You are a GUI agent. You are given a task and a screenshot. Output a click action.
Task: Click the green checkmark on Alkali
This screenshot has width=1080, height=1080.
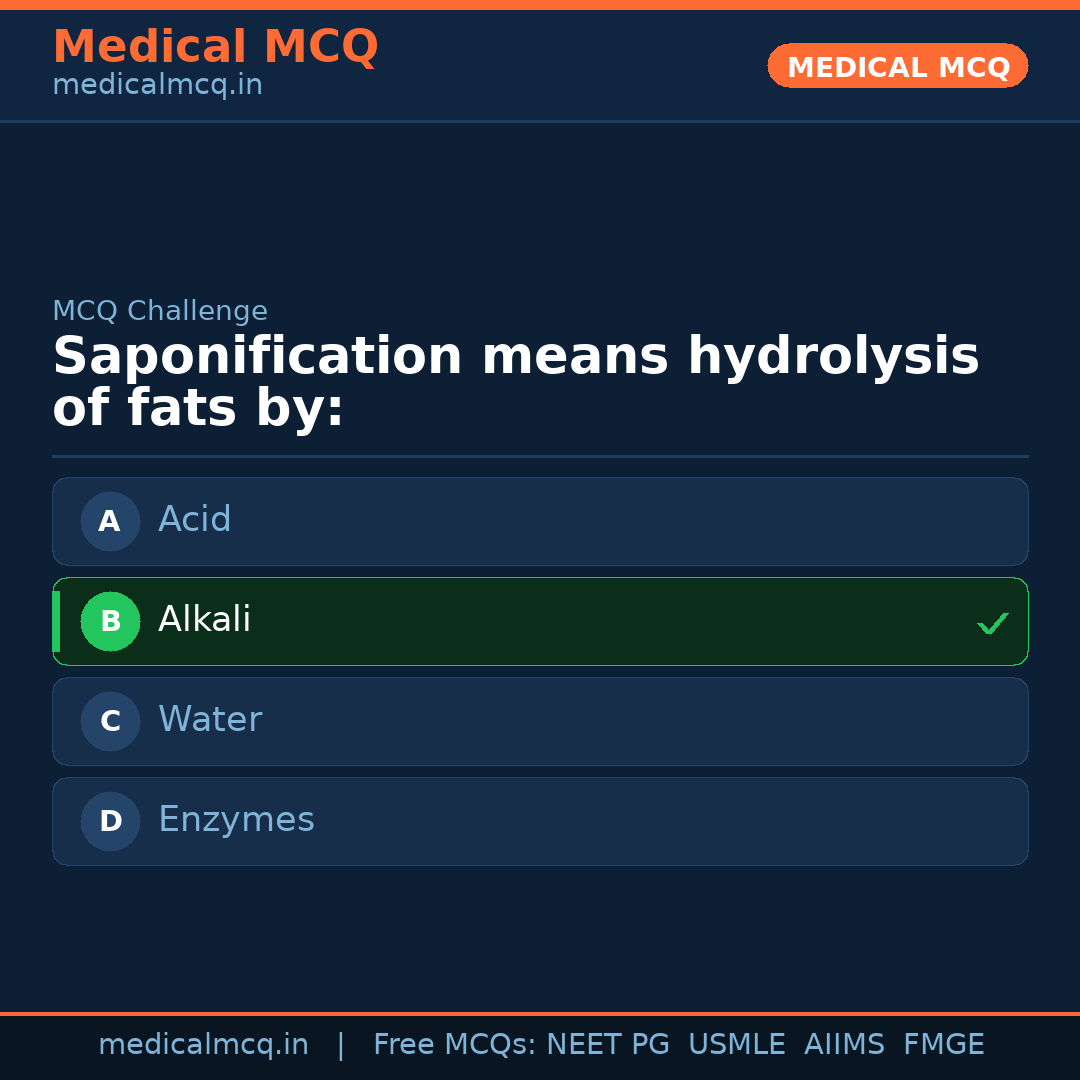pyautogui.click(x=992, y=623)
